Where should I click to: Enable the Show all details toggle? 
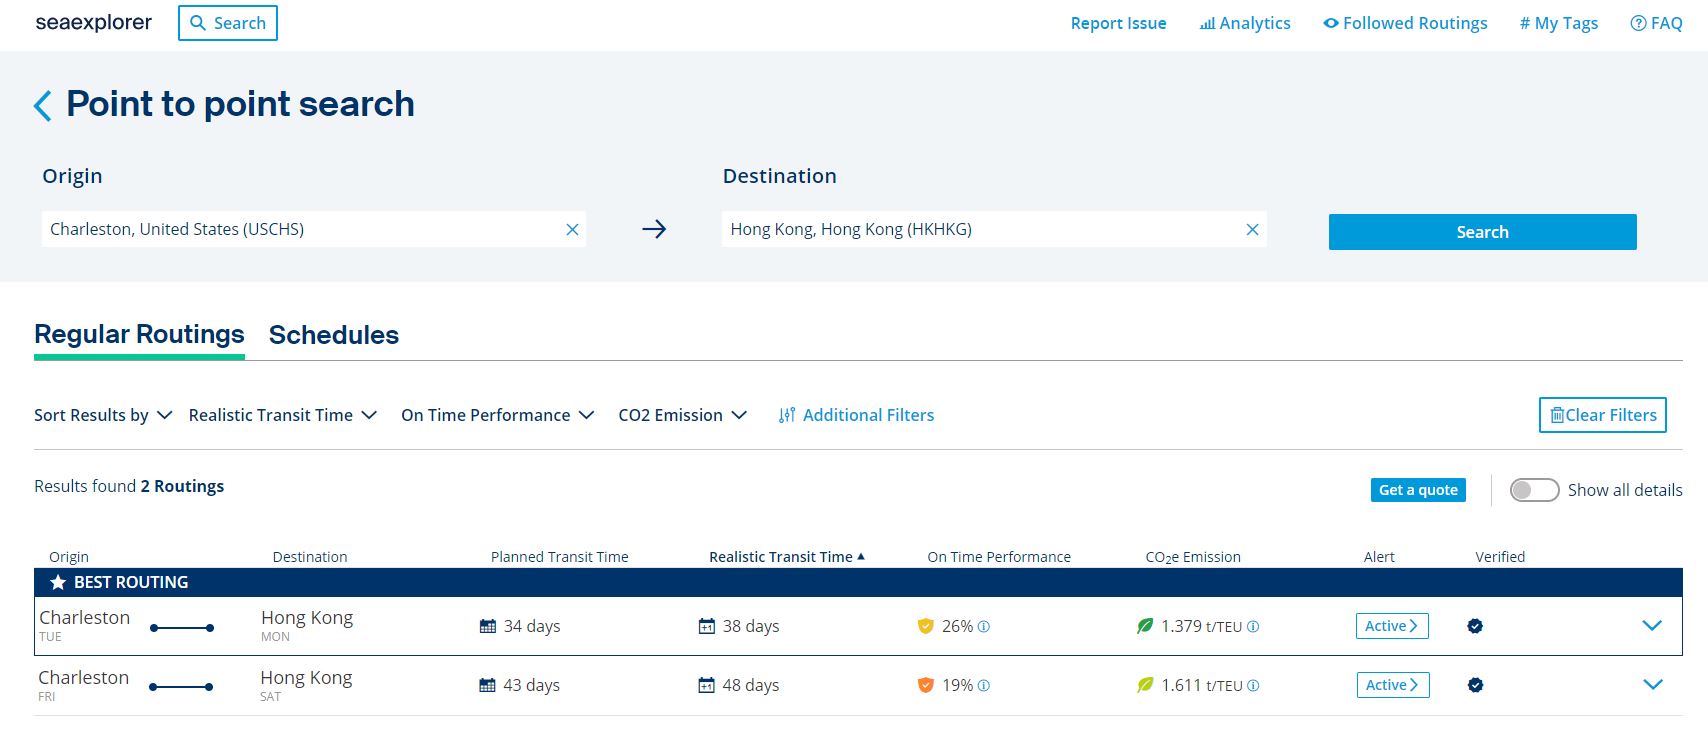(1534, 490)
